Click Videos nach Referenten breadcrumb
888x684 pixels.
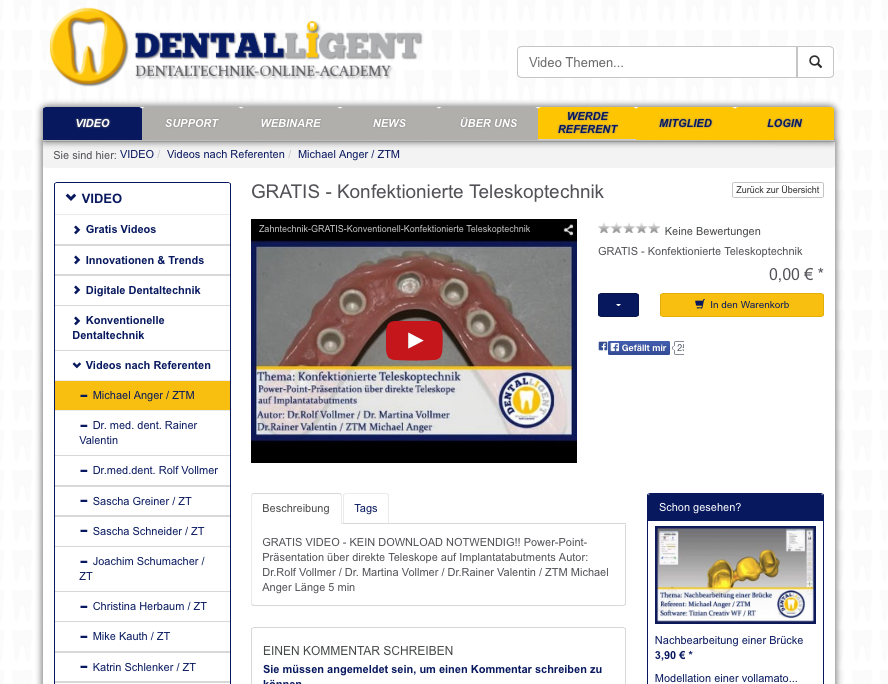click(x=225, y=155)
